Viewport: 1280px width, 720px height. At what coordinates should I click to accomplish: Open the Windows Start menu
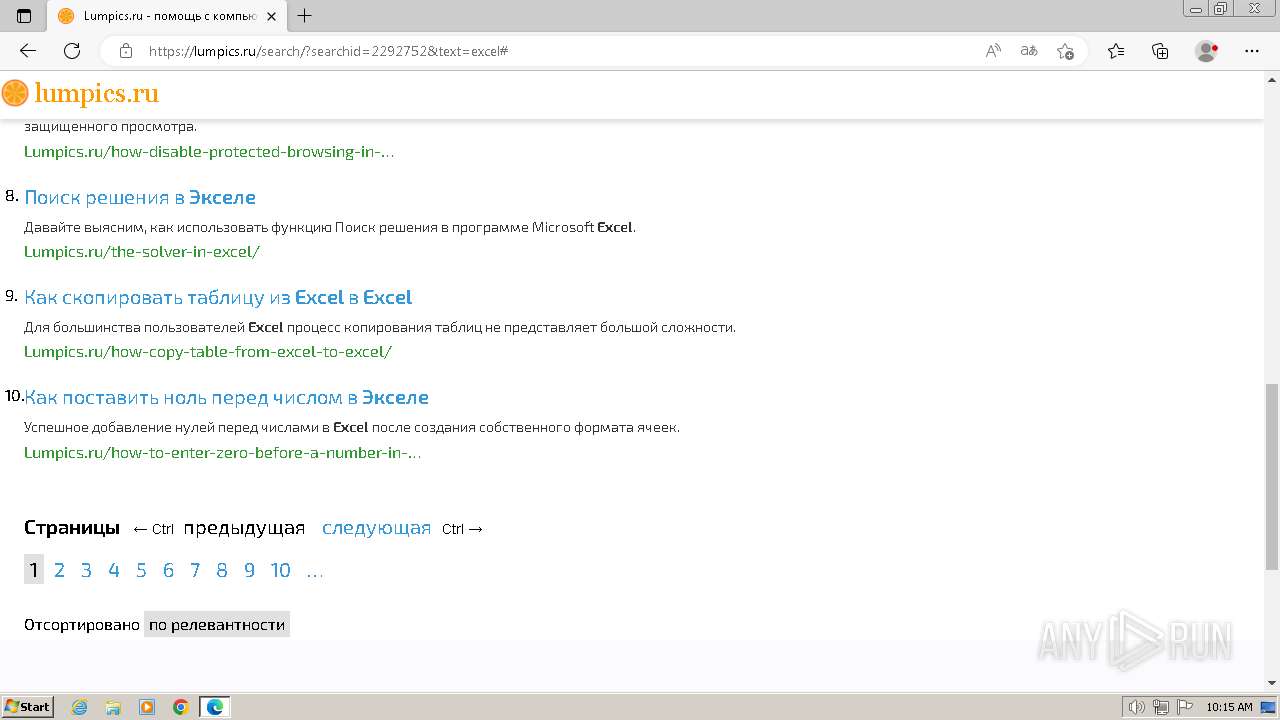(x=27, y=706)
